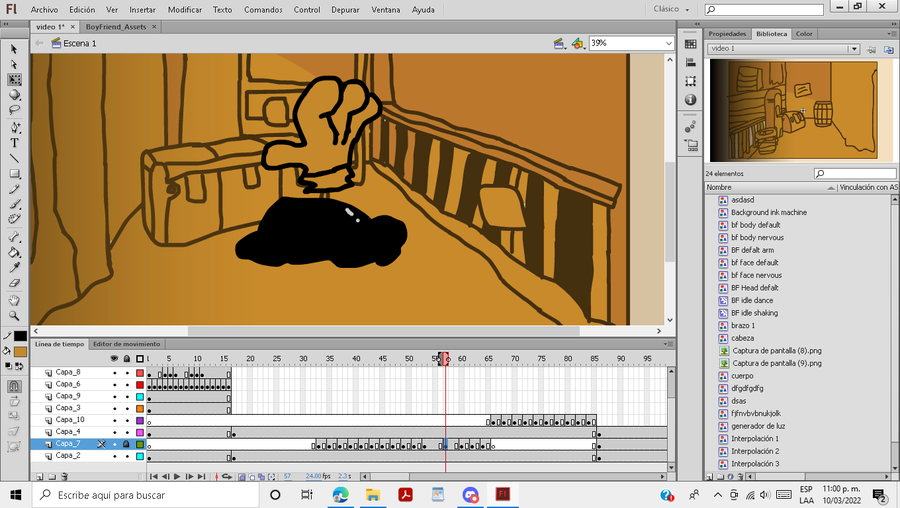This screenshot has height=508, width=900.
Task: Open the Archivo menu
Action: tap(44, 10)
